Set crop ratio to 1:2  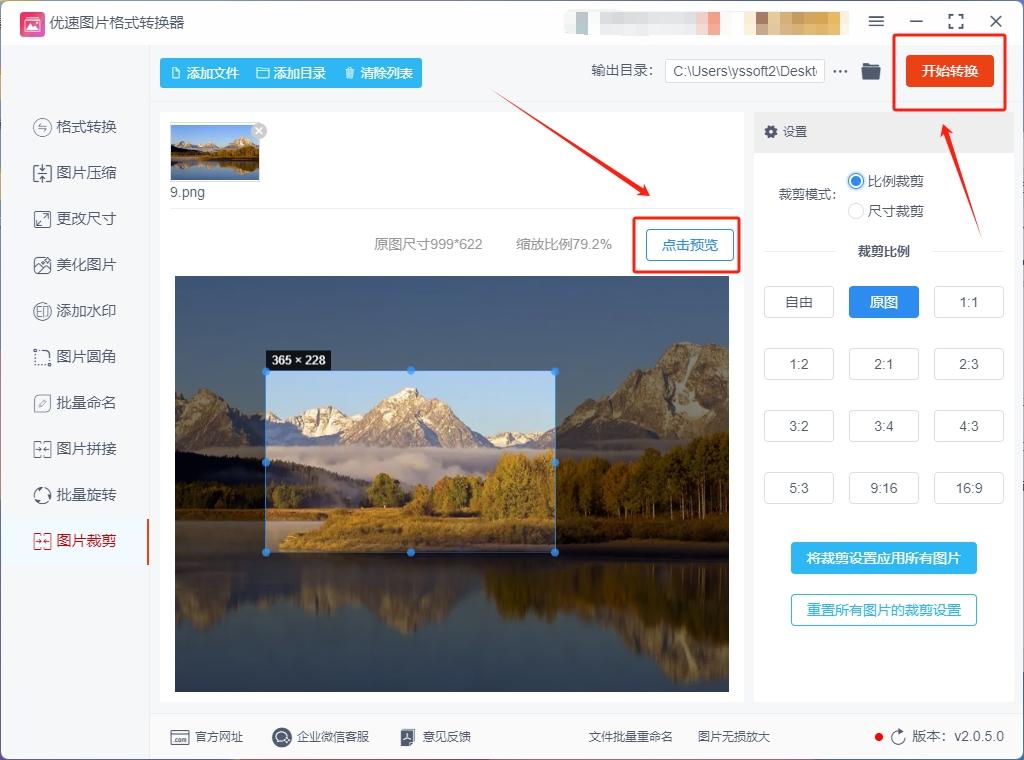pyautogui.click(x=799, y=364)
